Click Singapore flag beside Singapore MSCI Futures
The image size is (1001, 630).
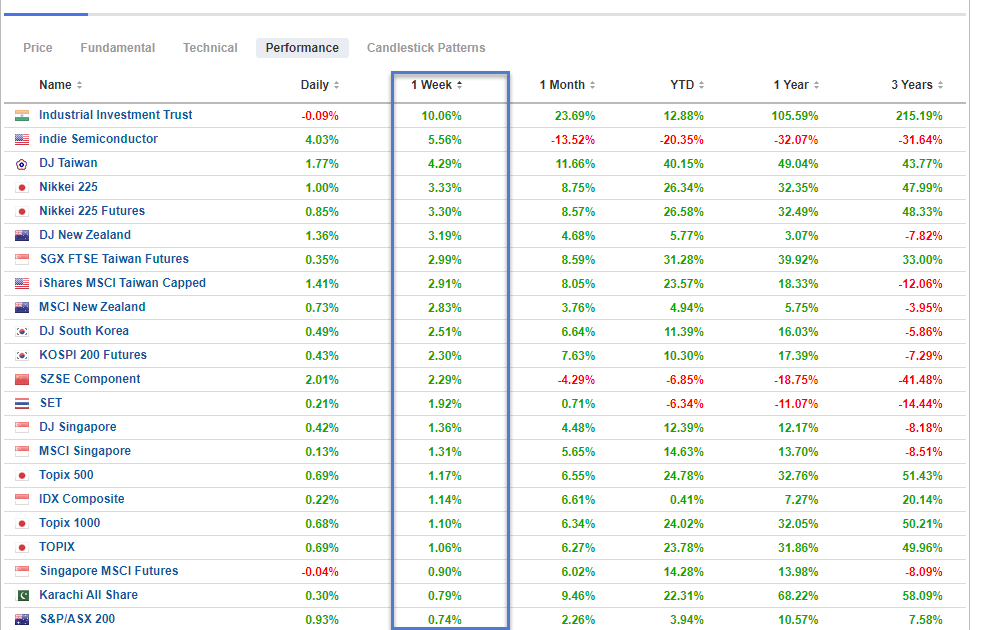(x=22, y=571)
